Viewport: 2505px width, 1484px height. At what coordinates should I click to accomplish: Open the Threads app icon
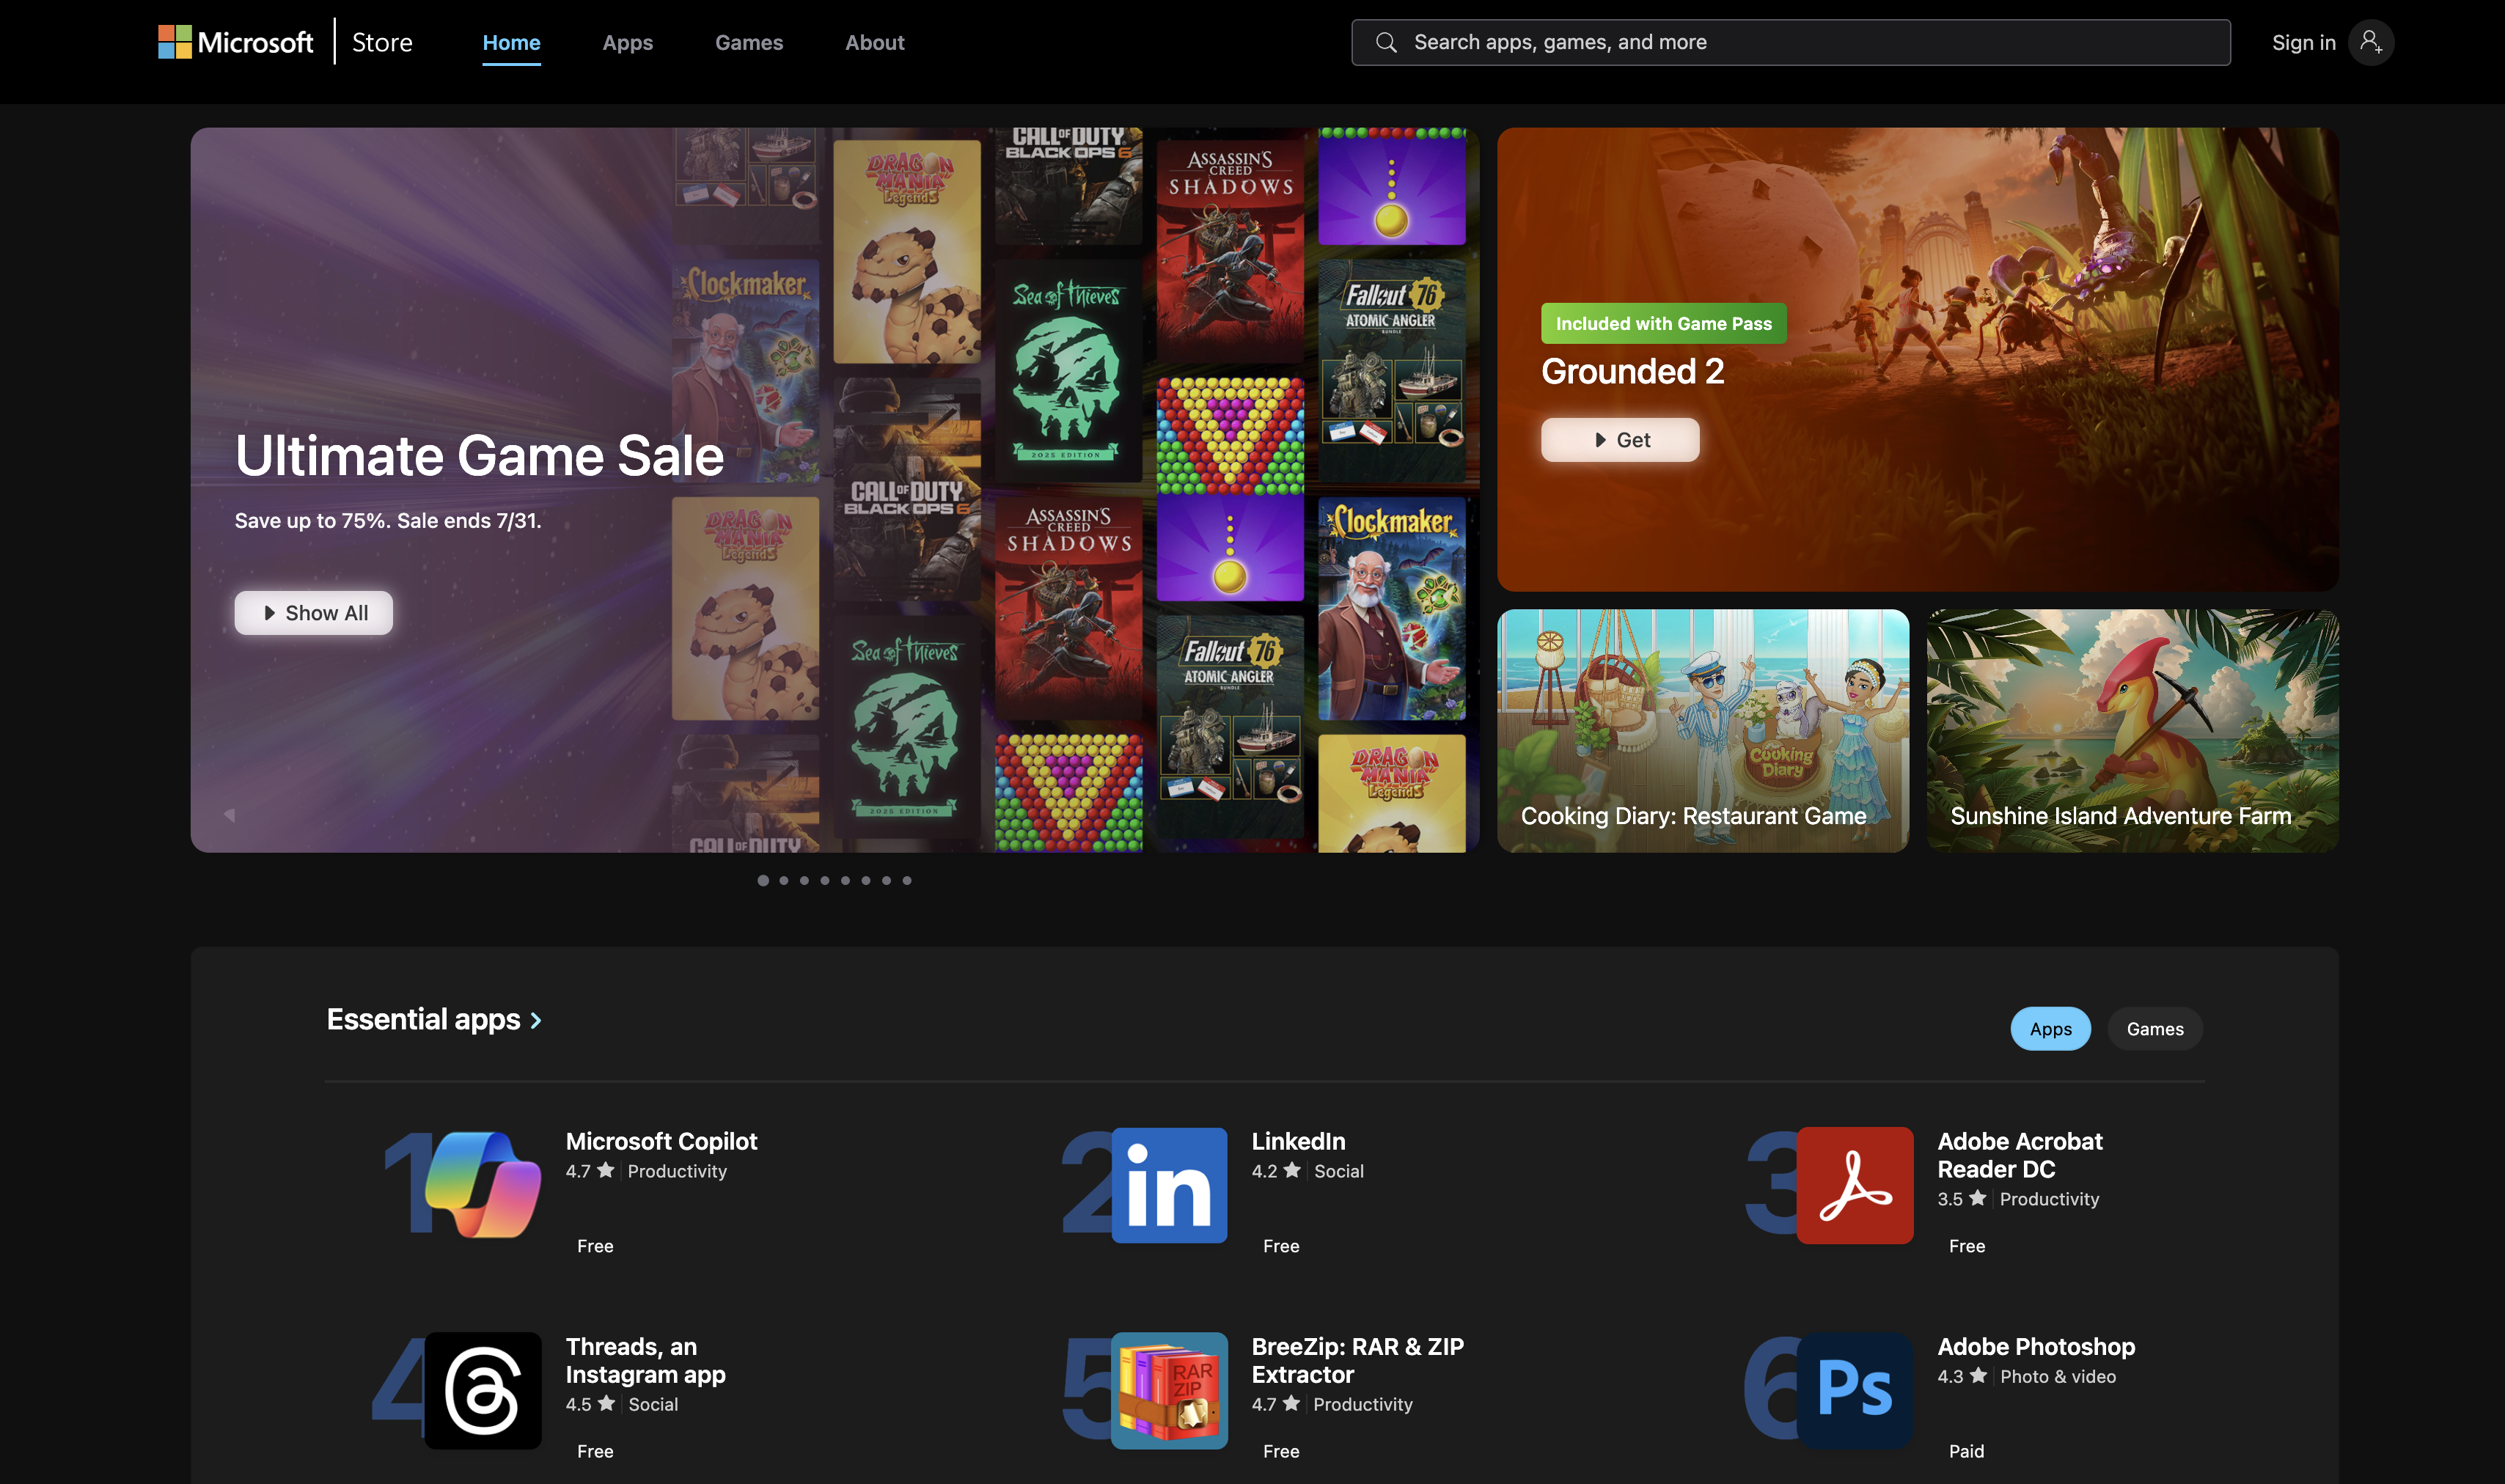(483, 1390)
